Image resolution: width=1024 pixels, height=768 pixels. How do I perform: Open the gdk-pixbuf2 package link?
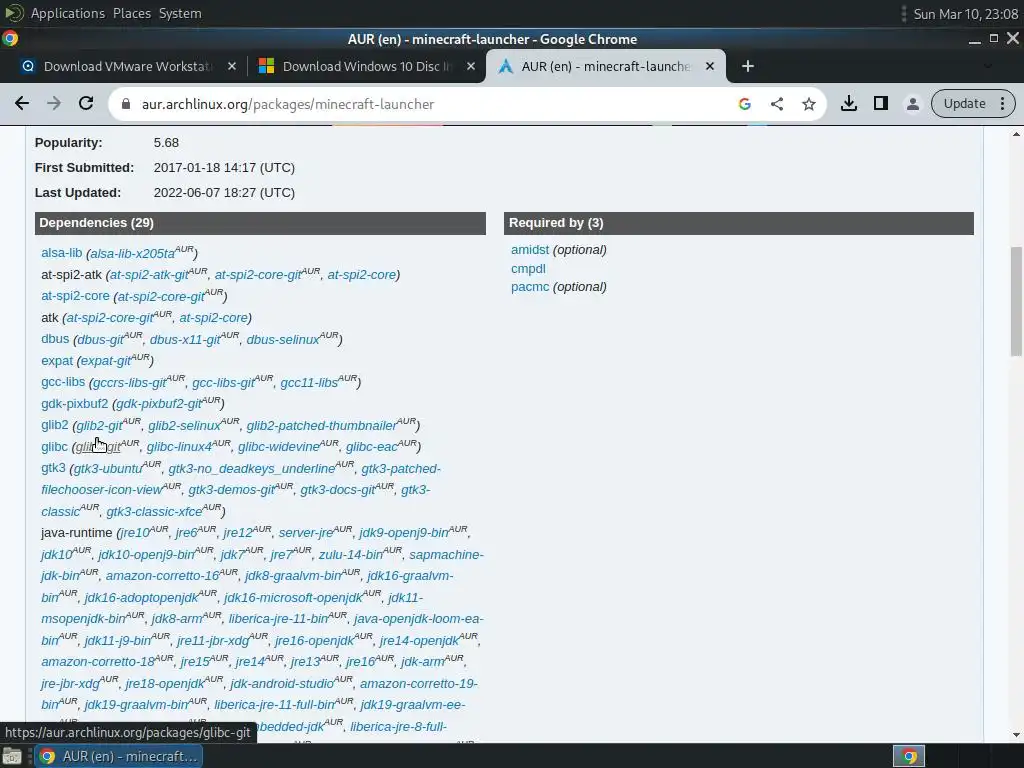point(74,404)
